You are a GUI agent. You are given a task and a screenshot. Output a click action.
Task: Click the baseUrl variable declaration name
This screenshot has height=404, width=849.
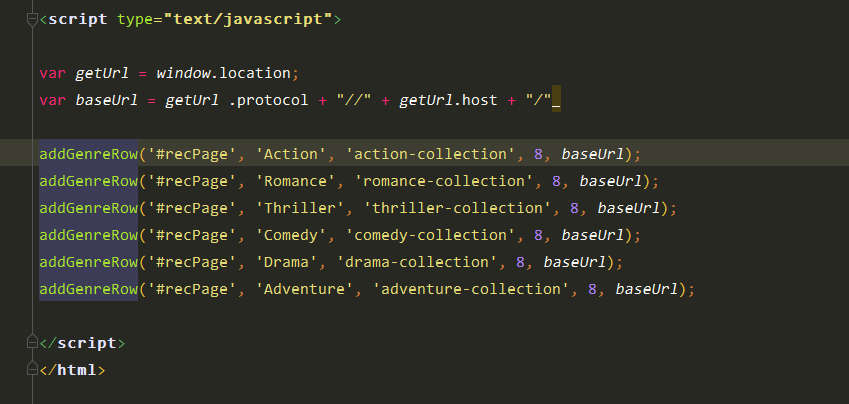(x=107, y=100)
